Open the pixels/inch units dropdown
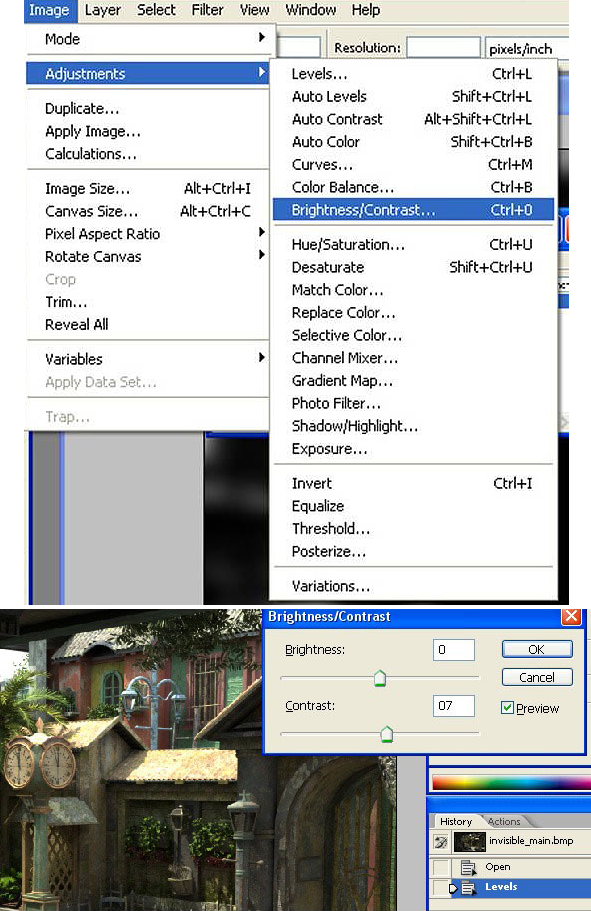Viewport: 591px width, 911px height. pyautogui.click(x=526, y=49)
